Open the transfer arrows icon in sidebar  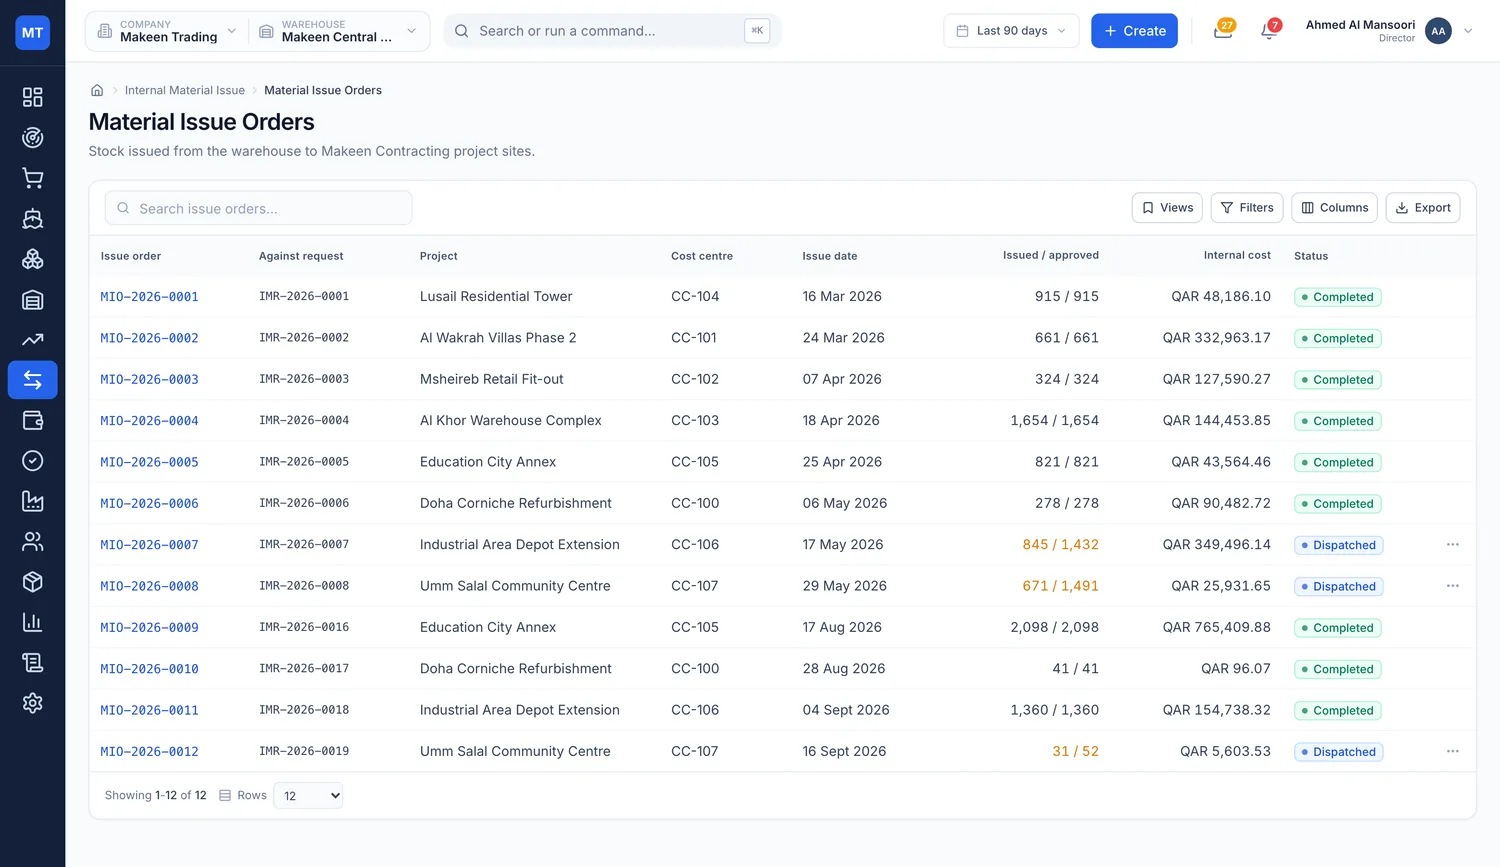pos(32,380)
